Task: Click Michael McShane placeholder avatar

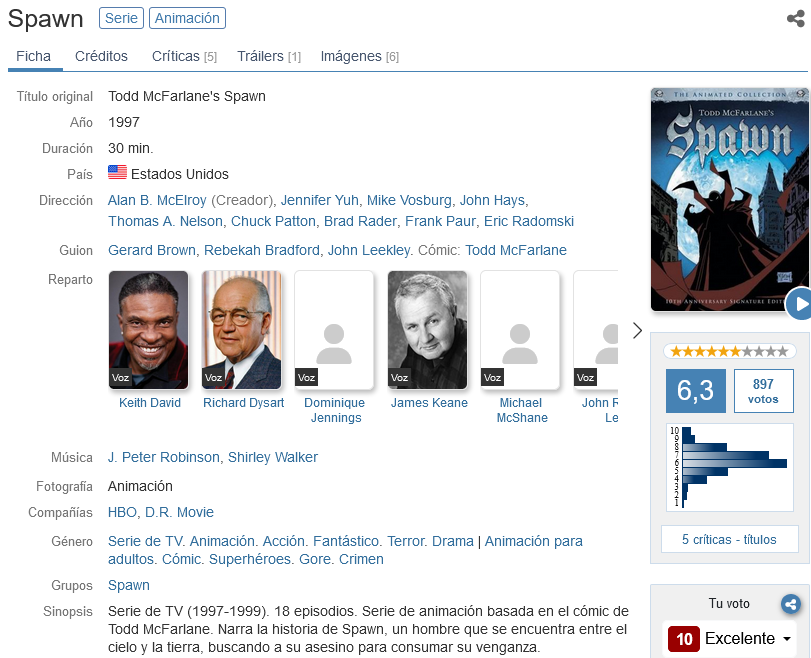Action: click(x=520, y=330)
